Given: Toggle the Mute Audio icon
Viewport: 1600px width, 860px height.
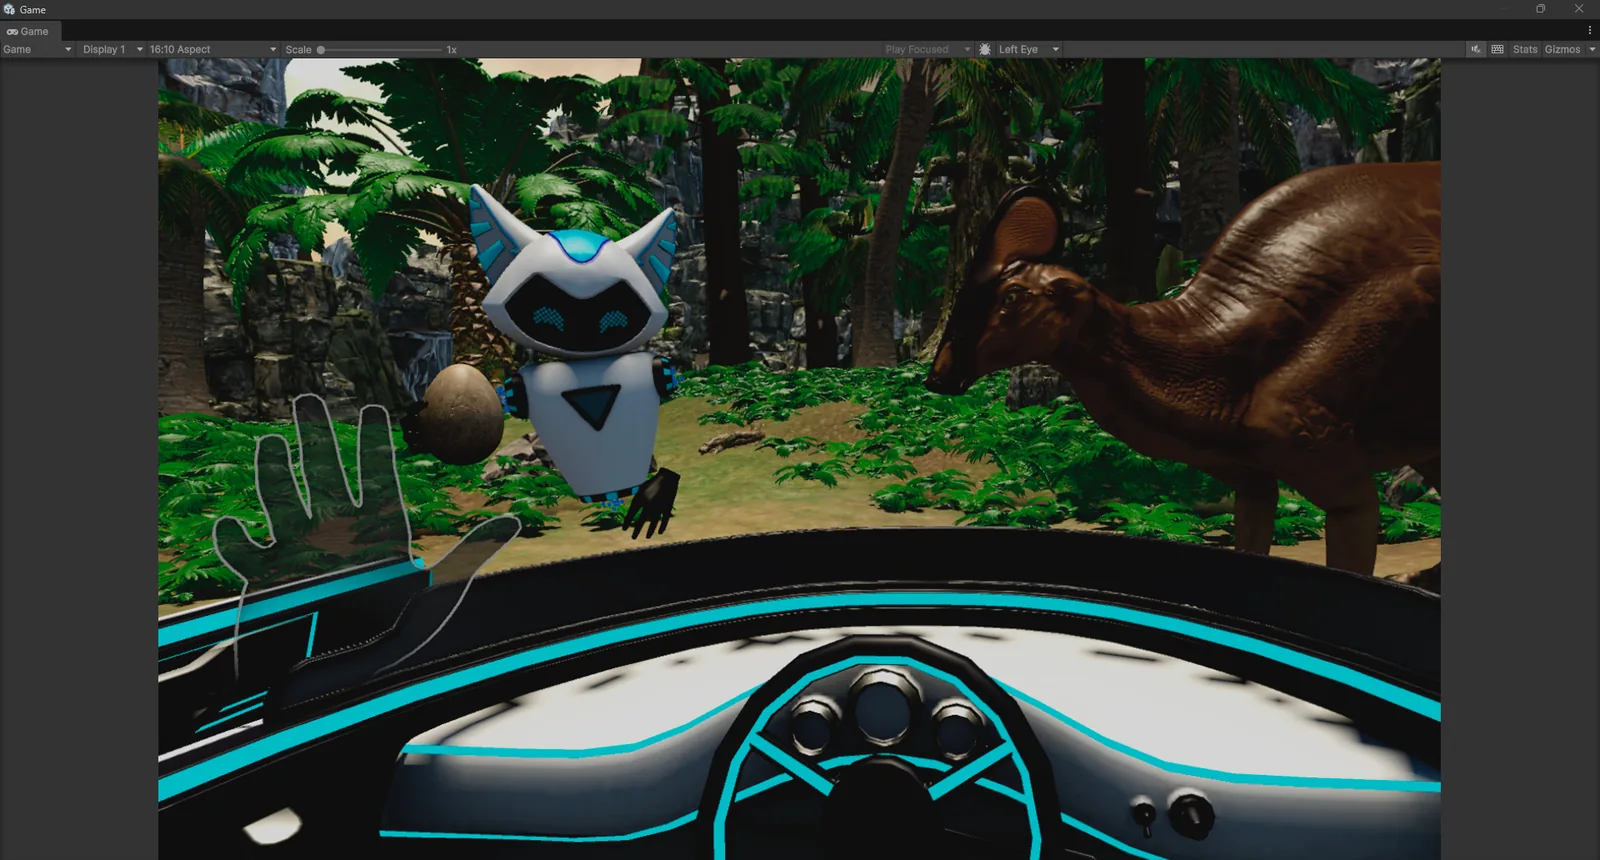Looking at the screenshot, I should [x=1476, y=49].
